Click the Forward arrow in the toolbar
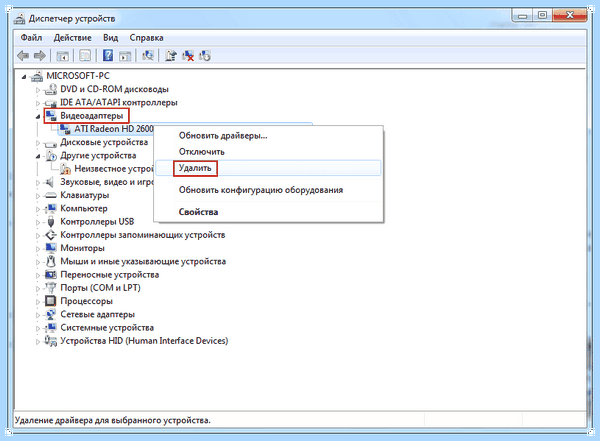Viewport: 600px width, 441px height. [x=40, y=56]
